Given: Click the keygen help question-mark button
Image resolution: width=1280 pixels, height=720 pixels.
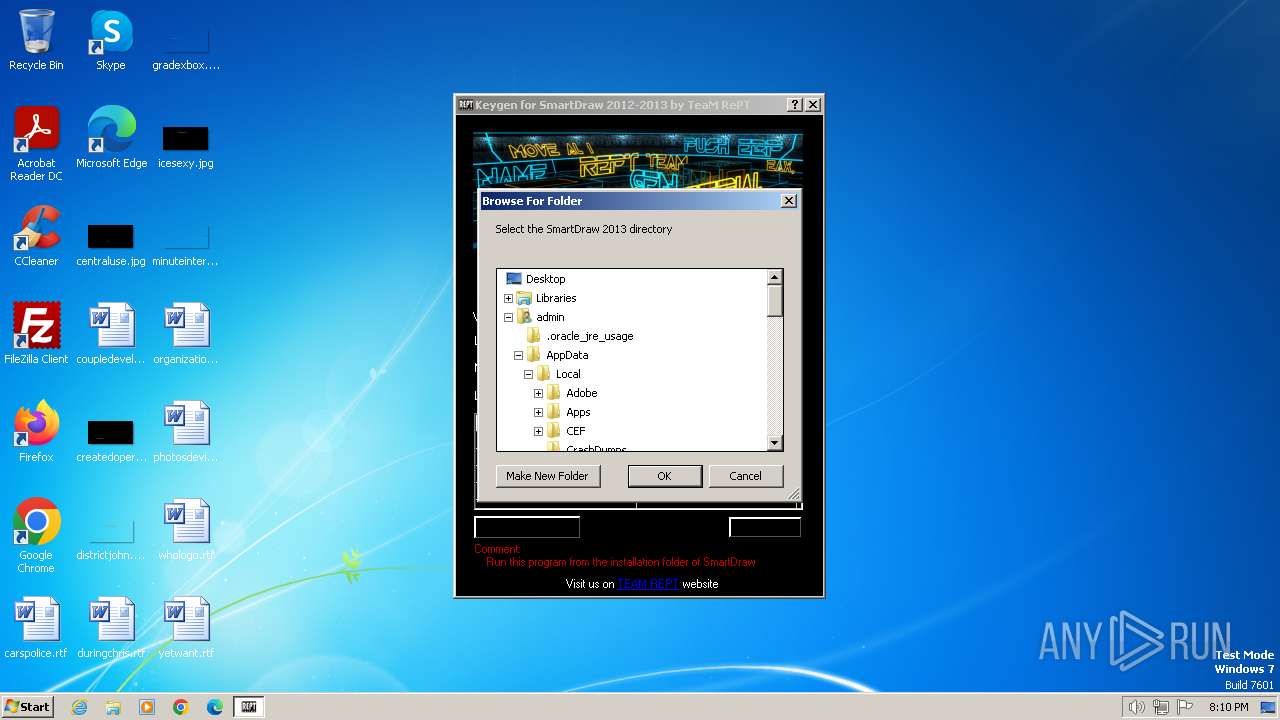Looking at the screenshot, I should click(x=794, y=105).
